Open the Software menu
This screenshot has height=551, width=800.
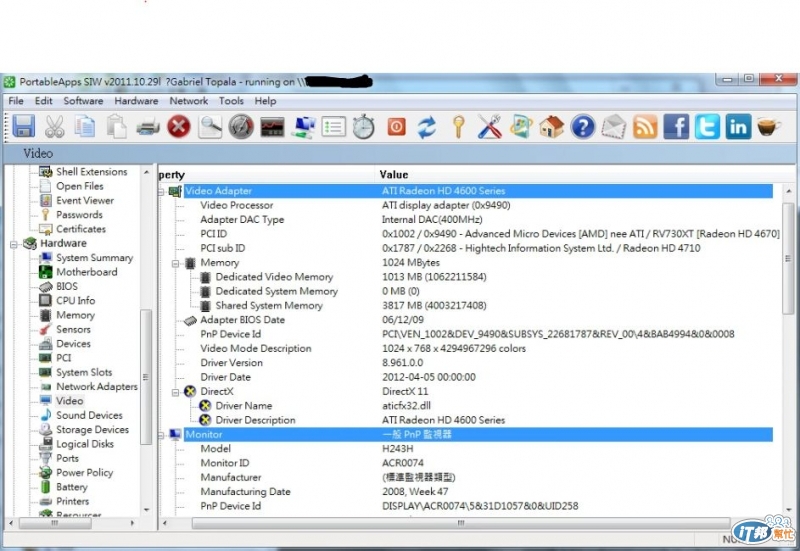click(83, 101)
